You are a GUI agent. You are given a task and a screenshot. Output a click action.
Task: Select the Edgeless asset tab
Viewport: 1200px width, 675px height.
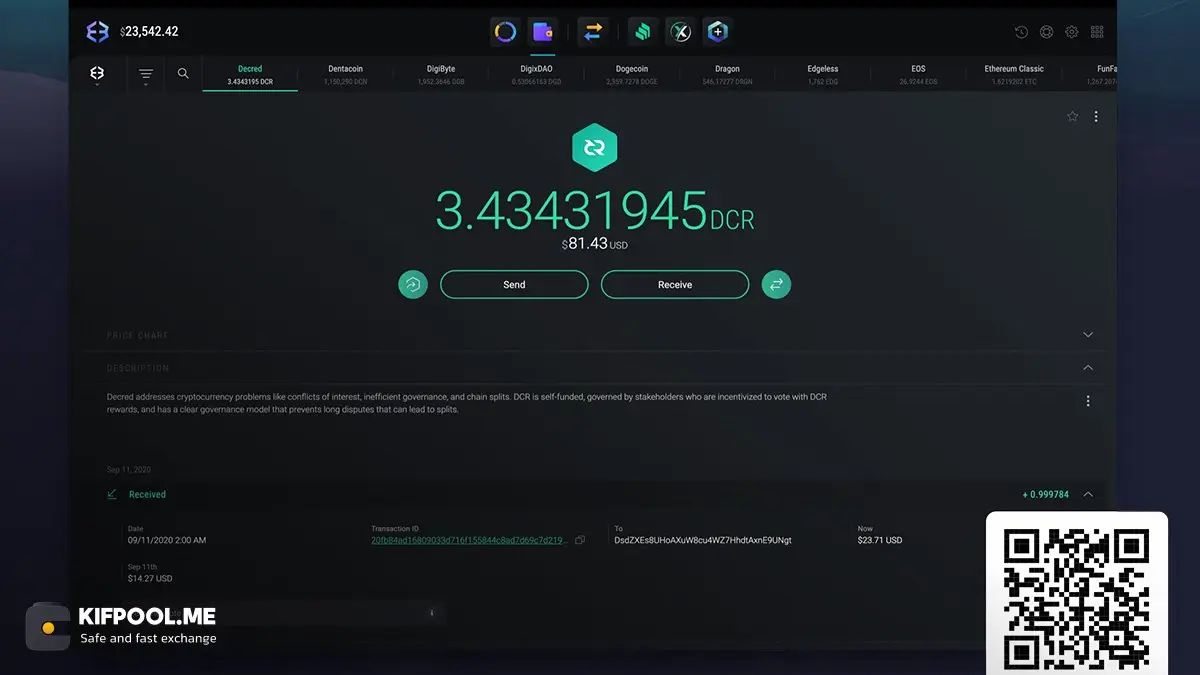pyautogui.click(x=823, y=74)
